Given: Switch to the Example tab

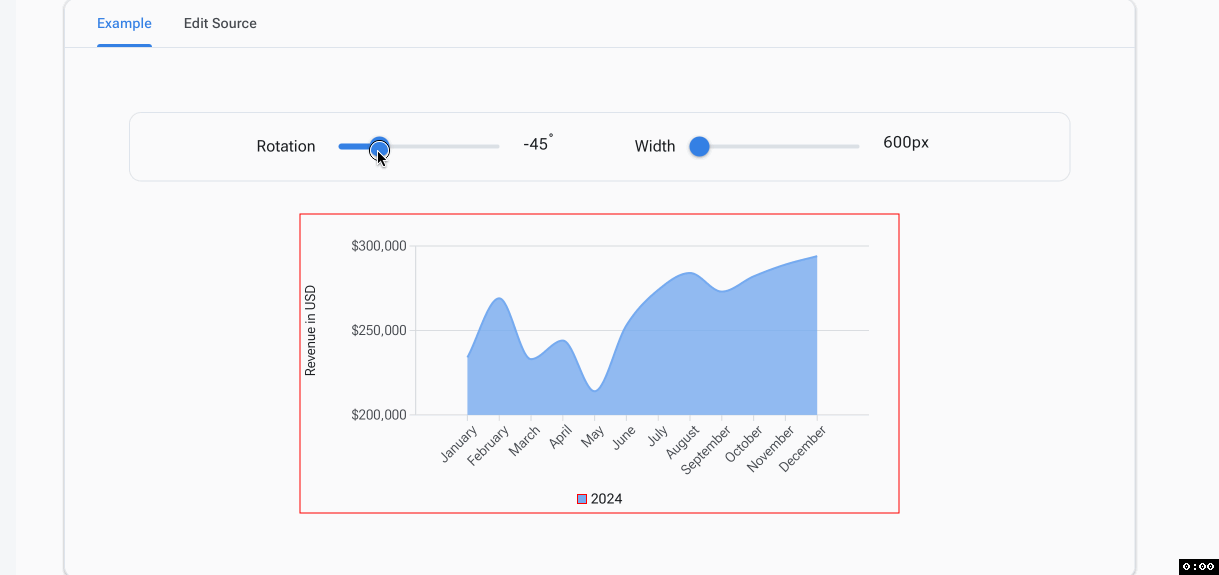Looking at the screenshot, I should point(124,23).
